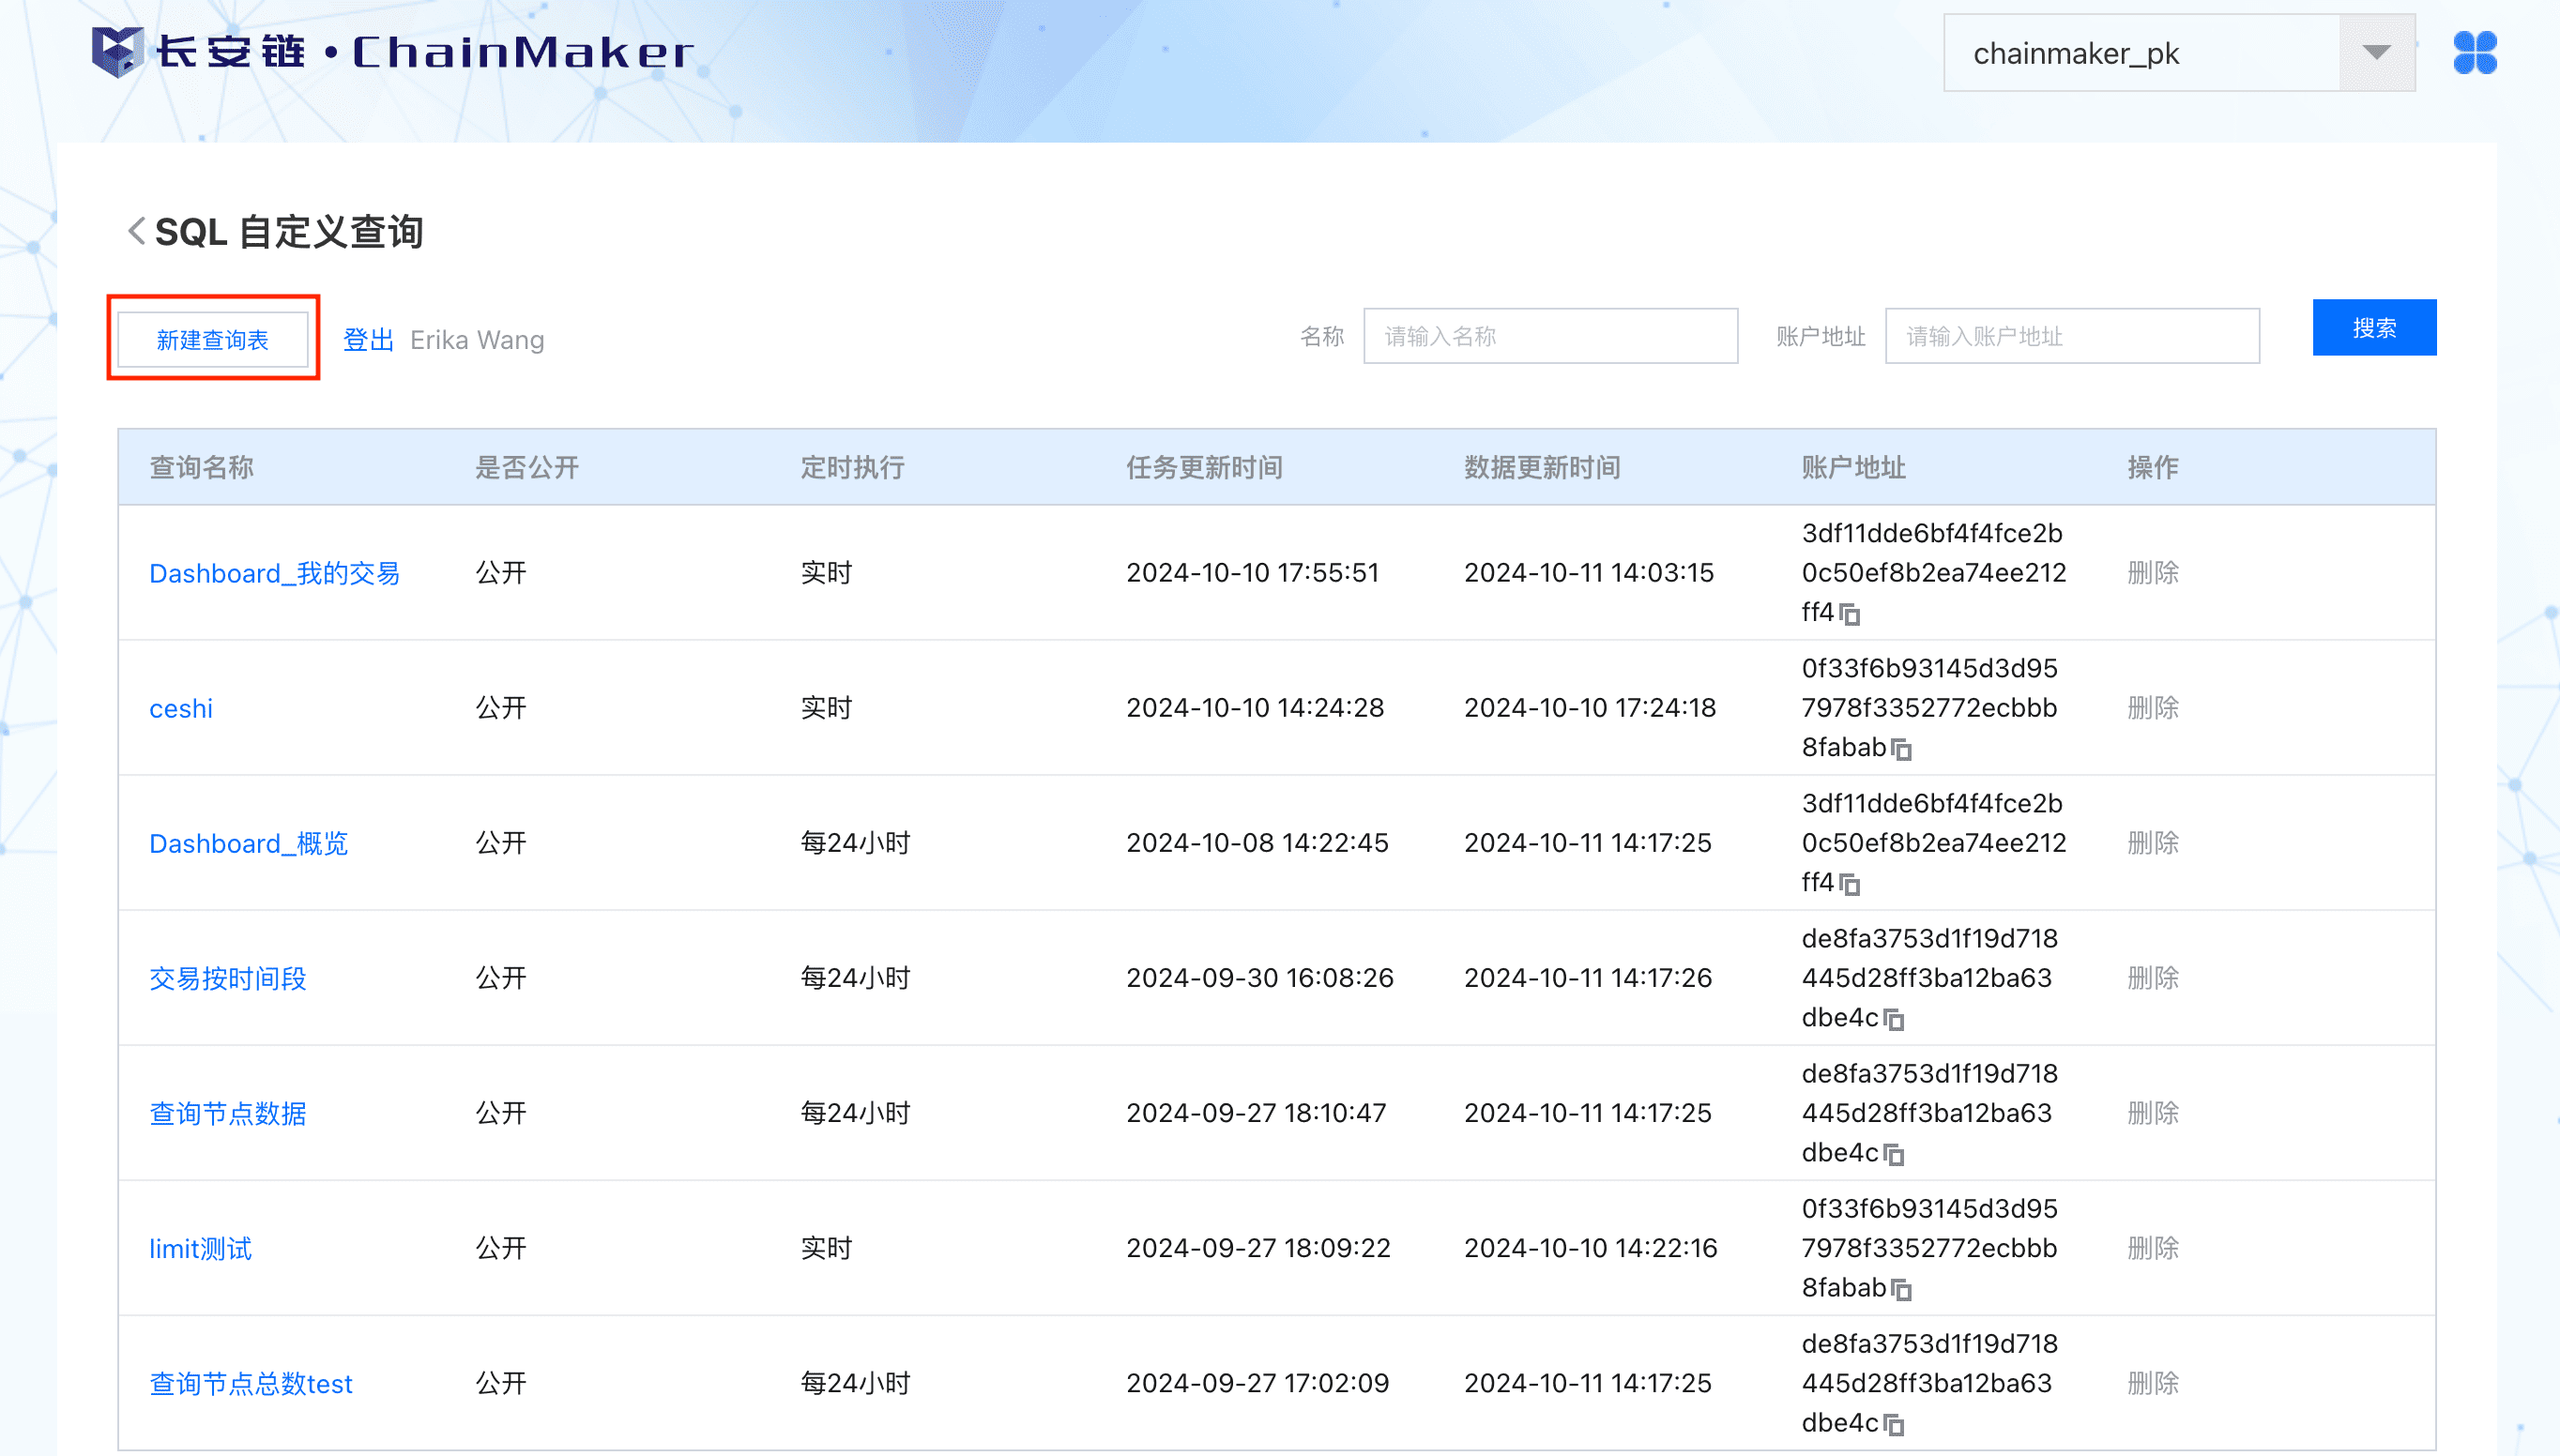
Task: Copy address icon in 查询节点总数test row
Action: [x=1894, y=1424]
